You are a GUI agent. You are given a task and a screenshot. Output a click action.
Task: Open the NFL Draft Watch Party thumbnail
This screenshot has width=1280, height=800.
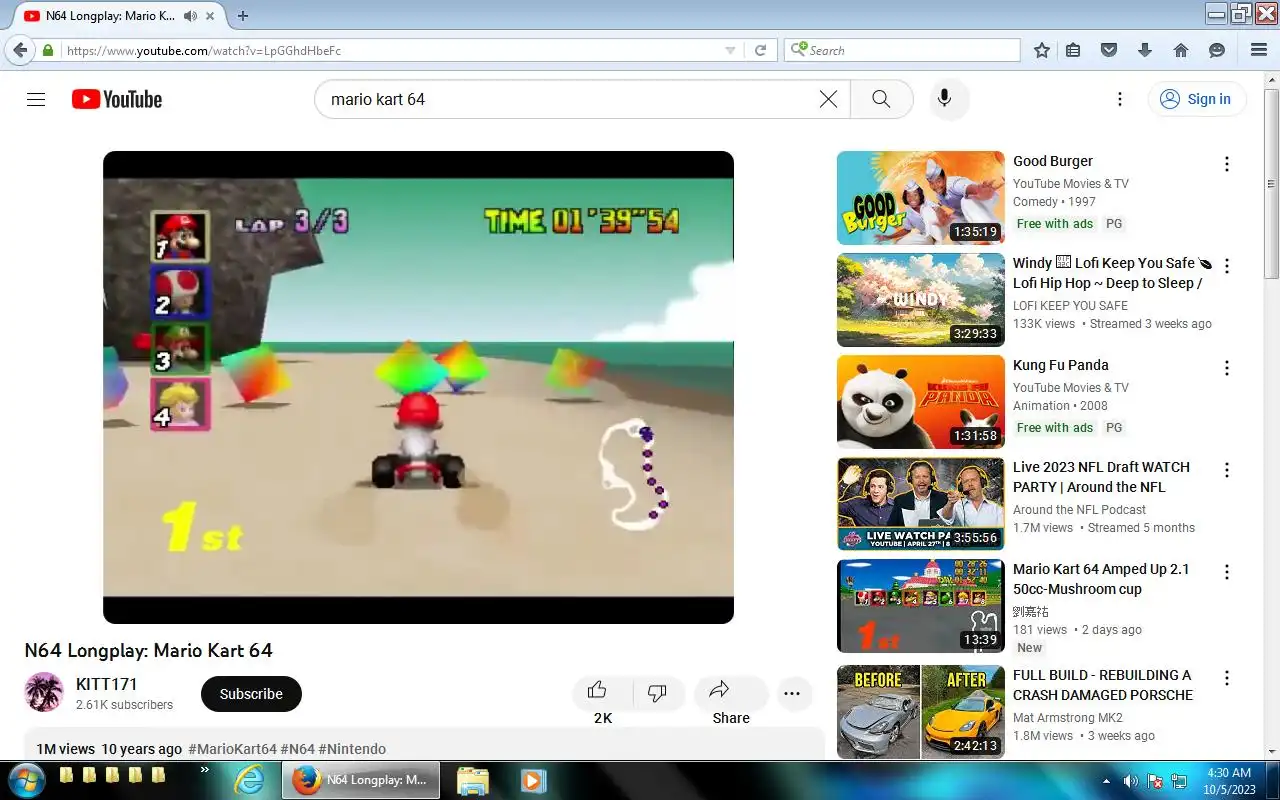(x=920, y=504)
